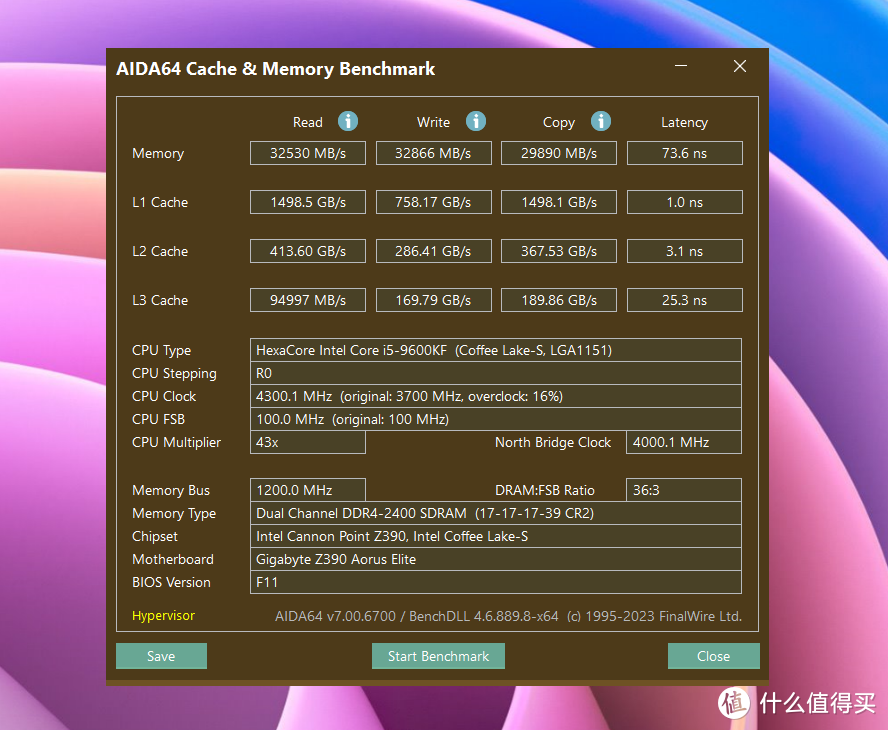Click the CPU Type field HexaCore Intel Core i5-9600KF
The width and height of the screenshot is (888, 730).
pos(496,350)
